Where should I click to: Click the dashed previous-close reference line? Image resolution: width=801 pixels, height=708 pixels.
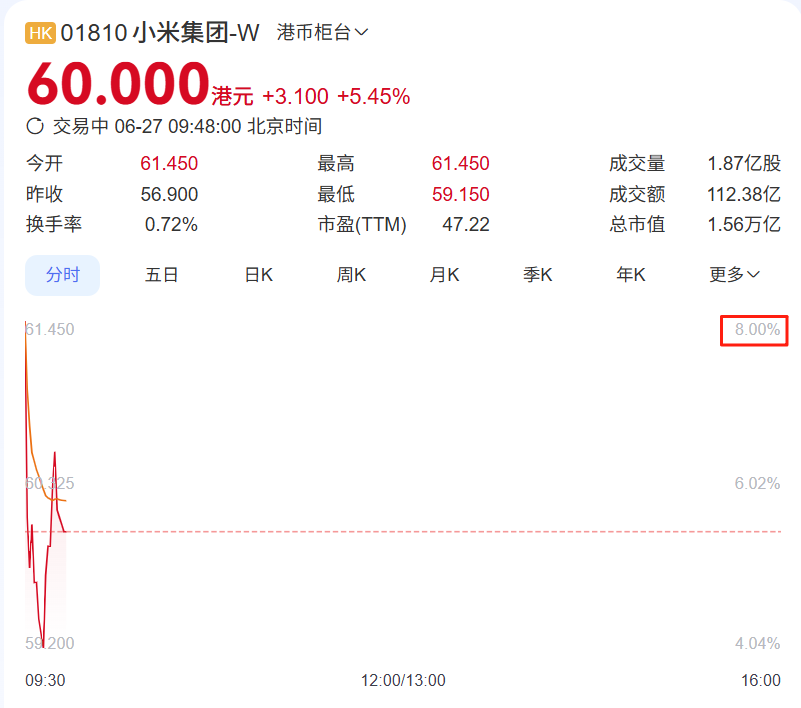click(x=403, y=532)
